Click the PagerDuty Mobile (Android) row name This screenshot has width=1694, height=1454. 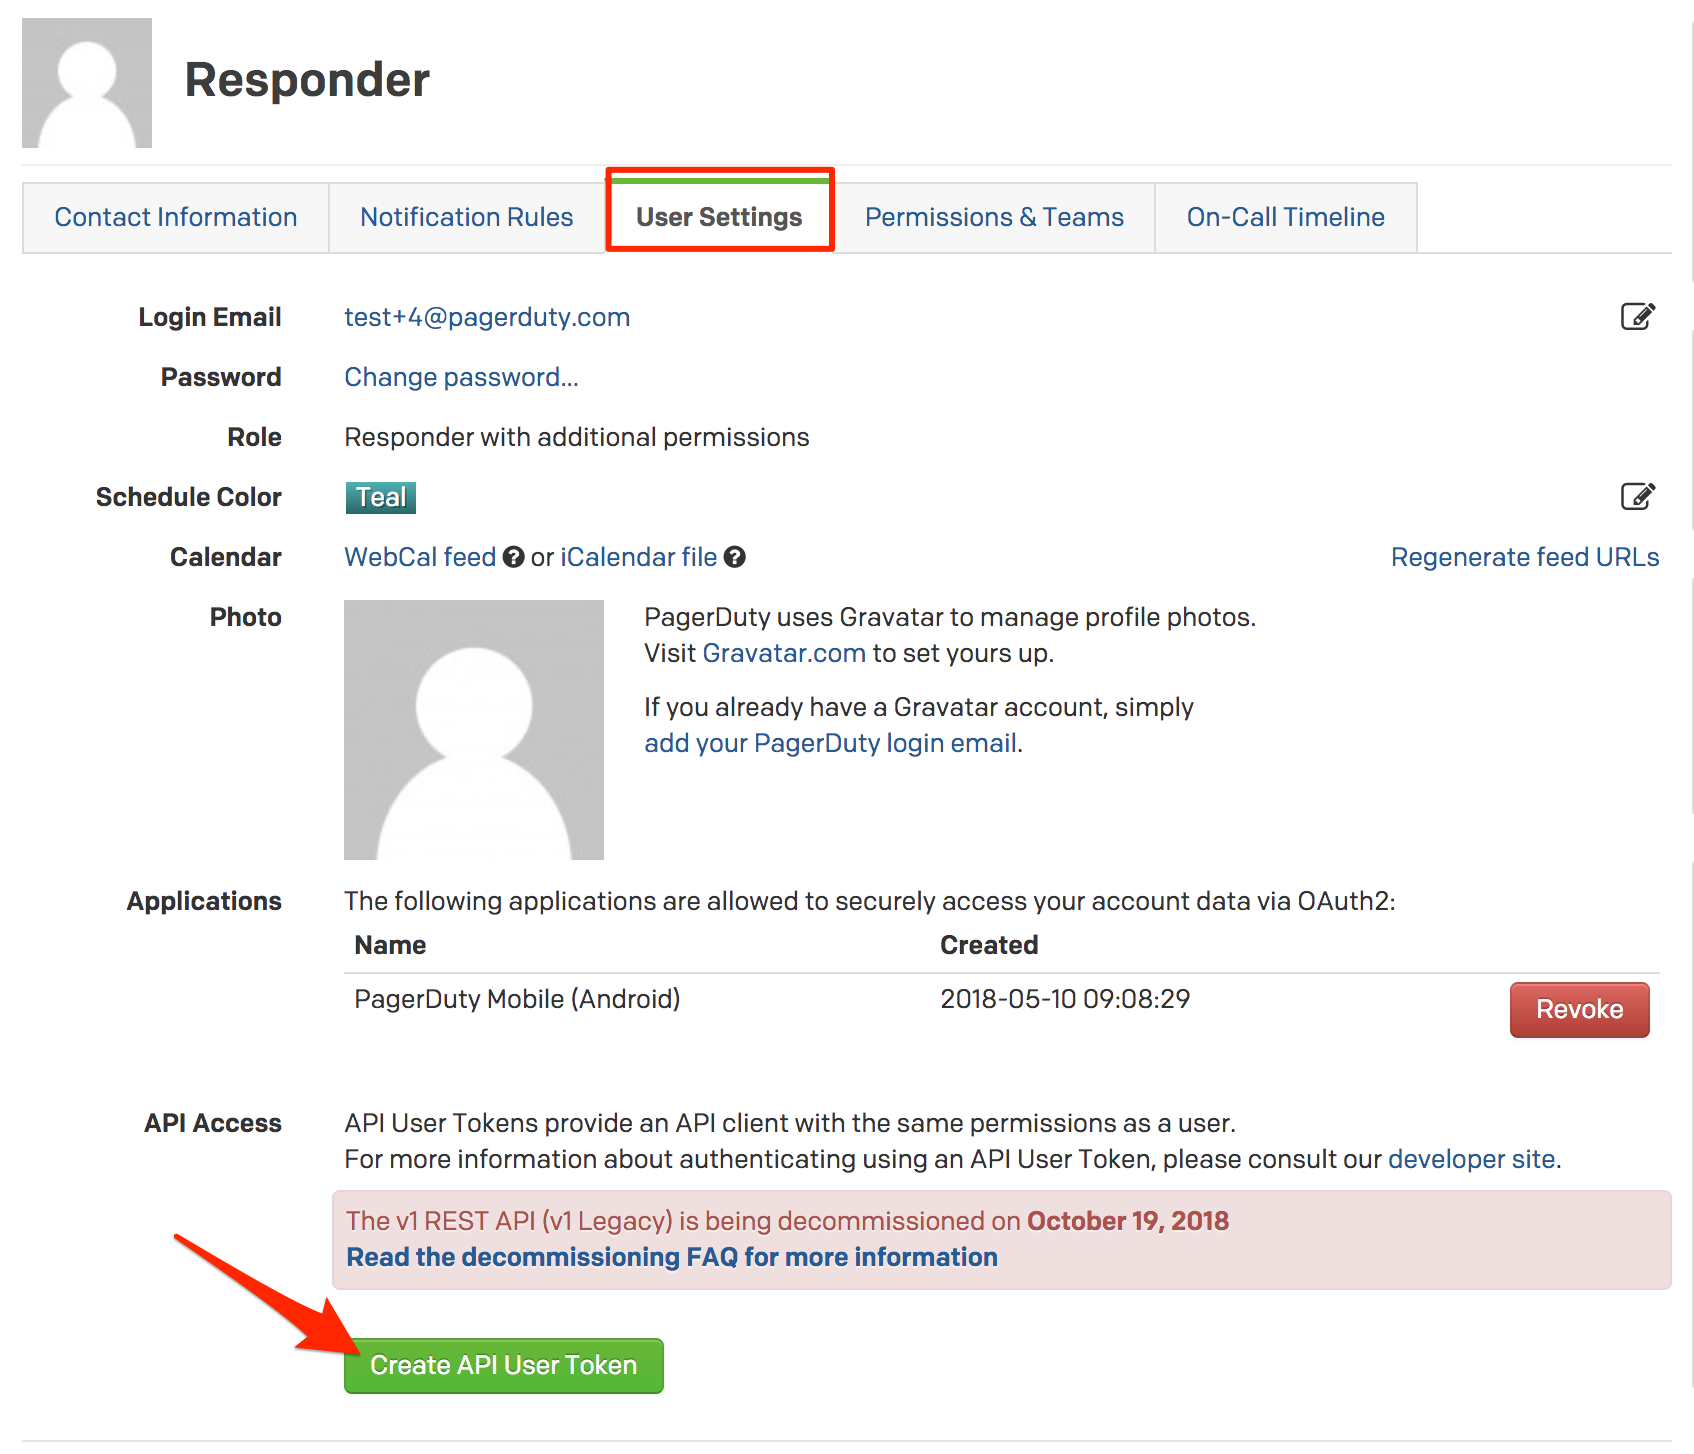(517, 999)
